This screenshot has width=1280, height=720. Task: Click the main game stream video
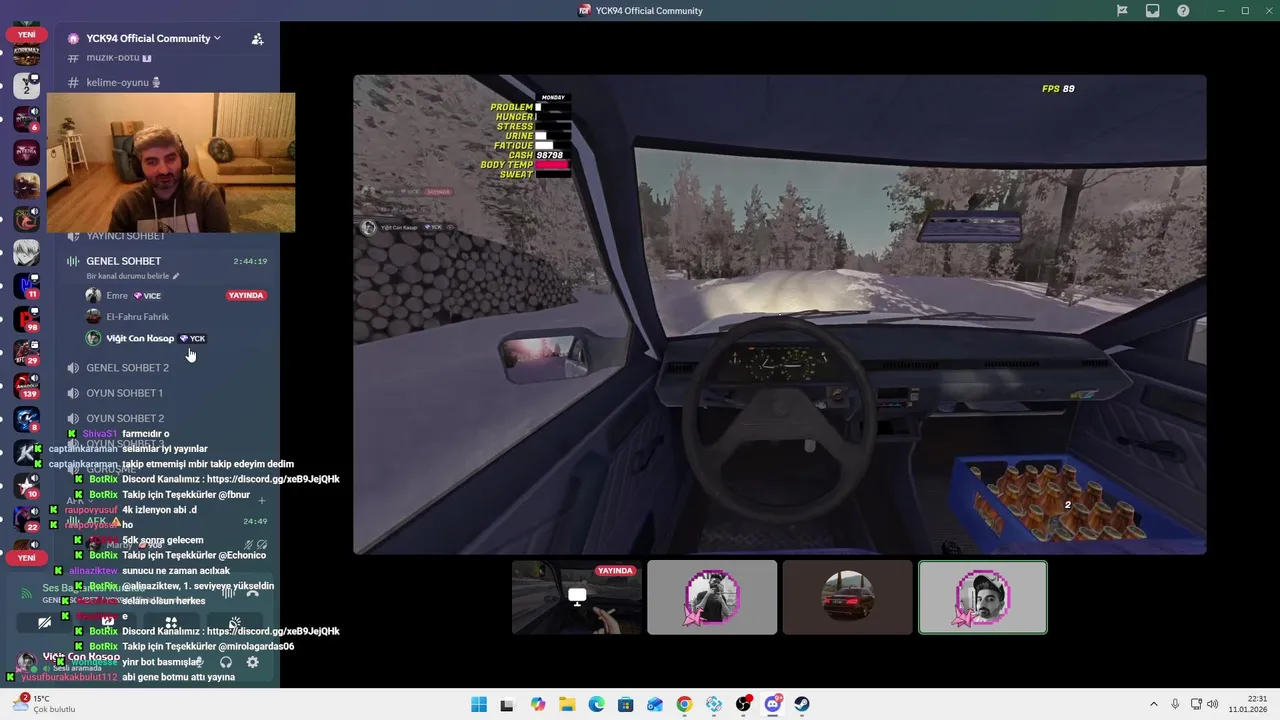point(779,314)
